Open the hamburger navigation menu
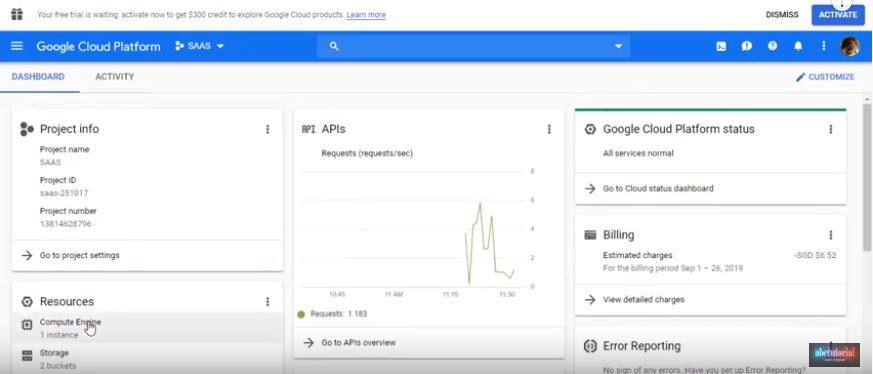Screen dimensions: 873x374 point(17,46)
